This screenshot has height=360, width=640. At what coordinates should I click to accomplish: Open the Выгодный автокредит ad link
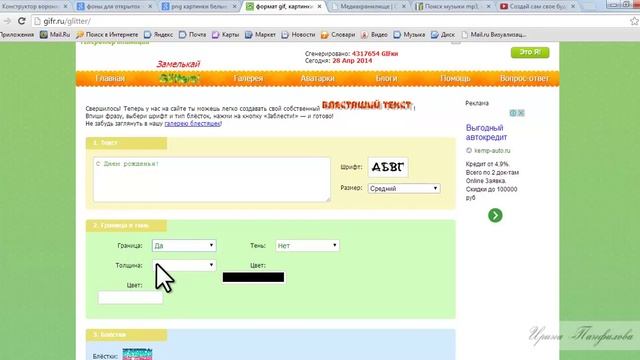point(486,133)
